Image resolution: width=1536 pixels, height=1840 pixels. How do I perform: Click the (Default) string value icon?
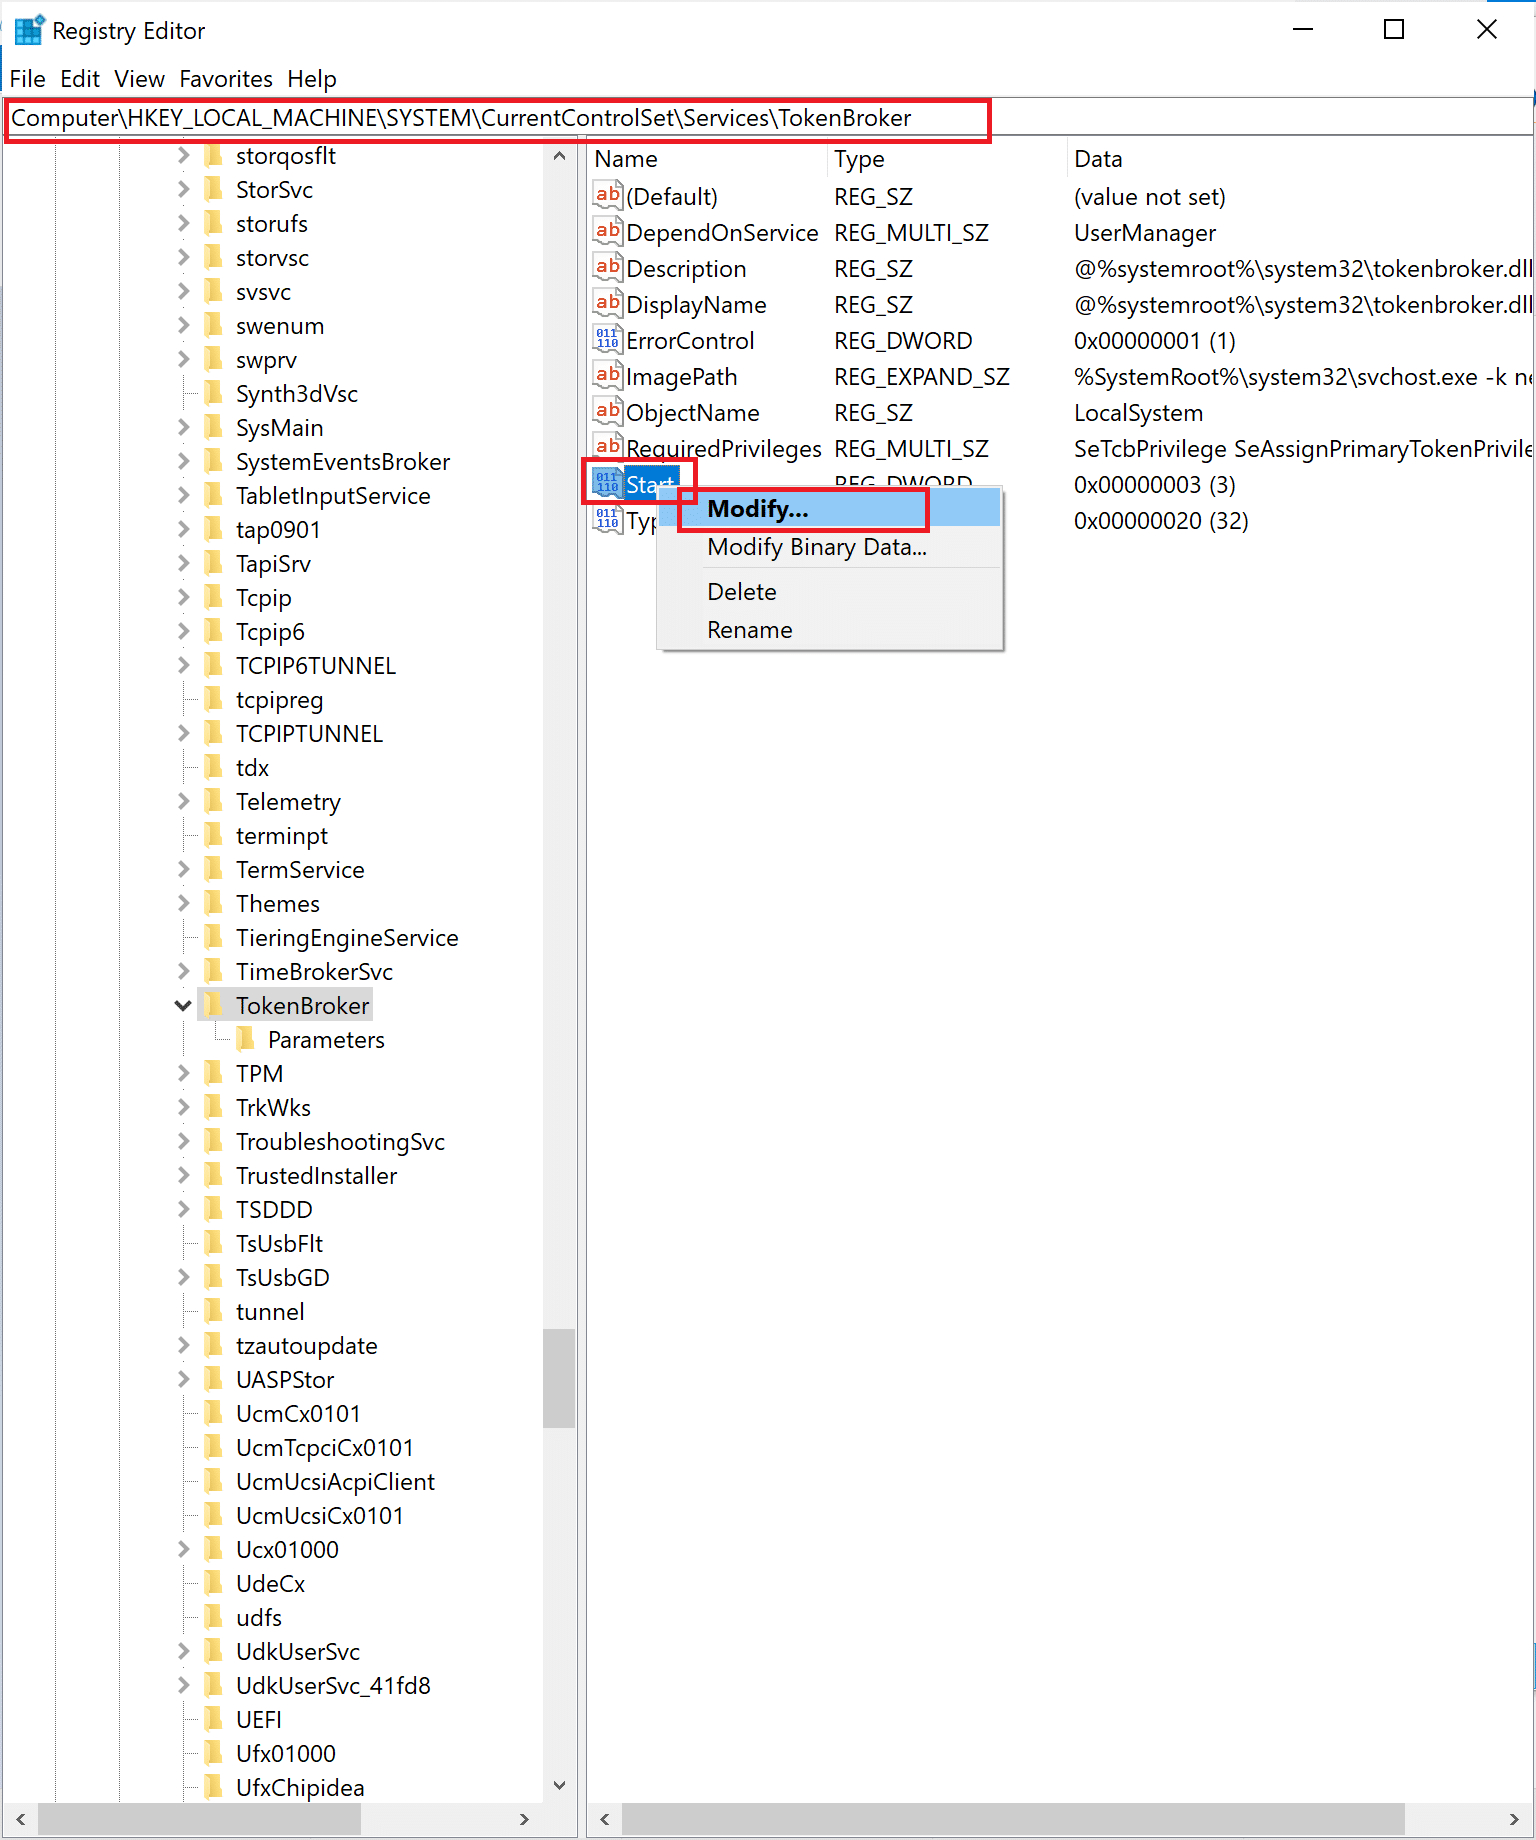click(x=607, y=196)
